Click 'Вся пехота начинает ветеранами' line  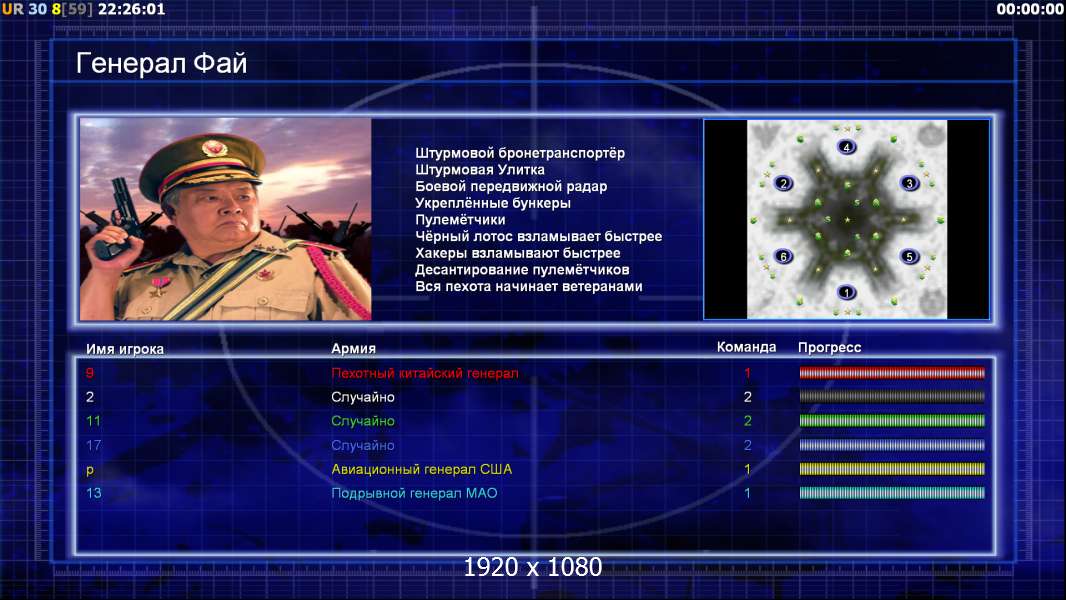(529, 286)
